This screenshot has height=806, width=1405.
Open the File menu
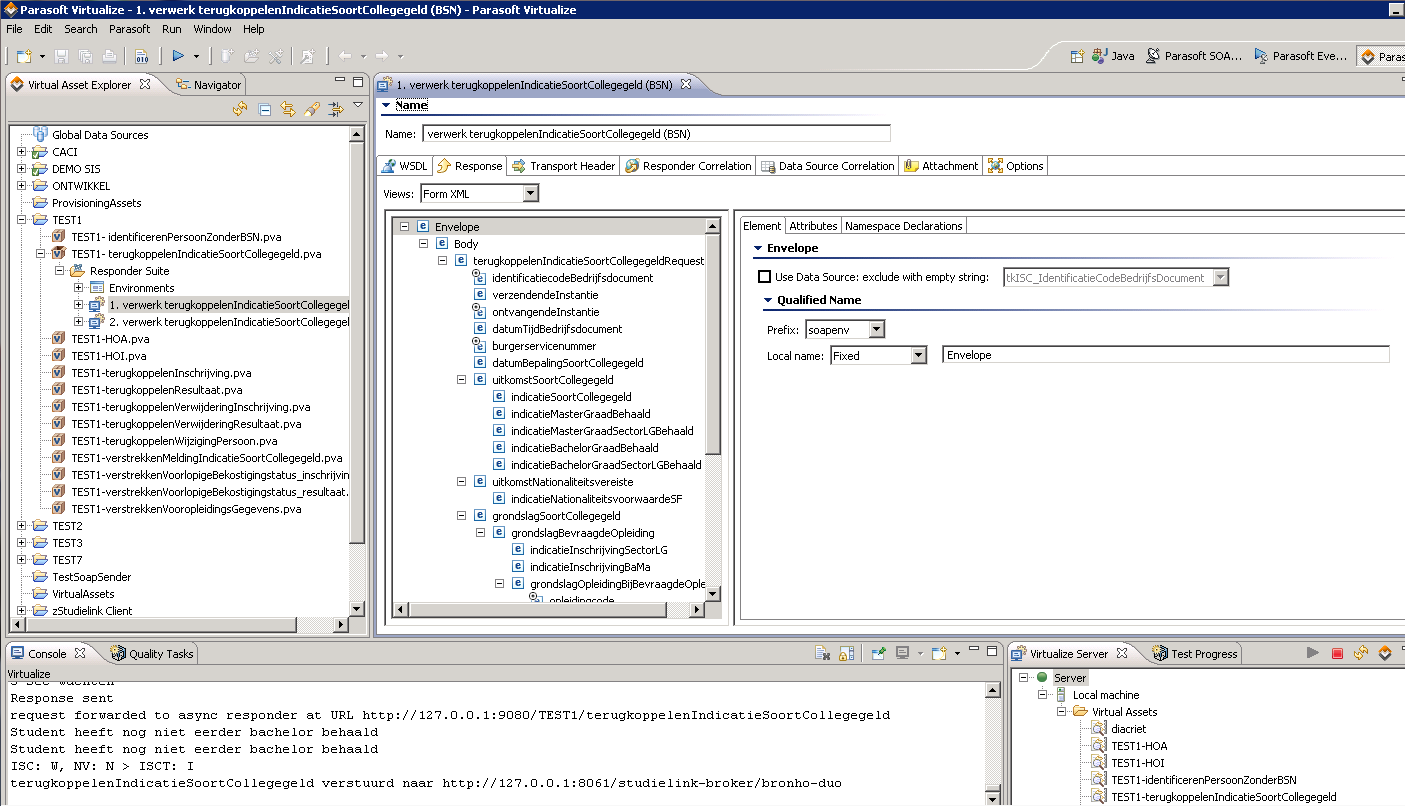(x=14, y=29)
